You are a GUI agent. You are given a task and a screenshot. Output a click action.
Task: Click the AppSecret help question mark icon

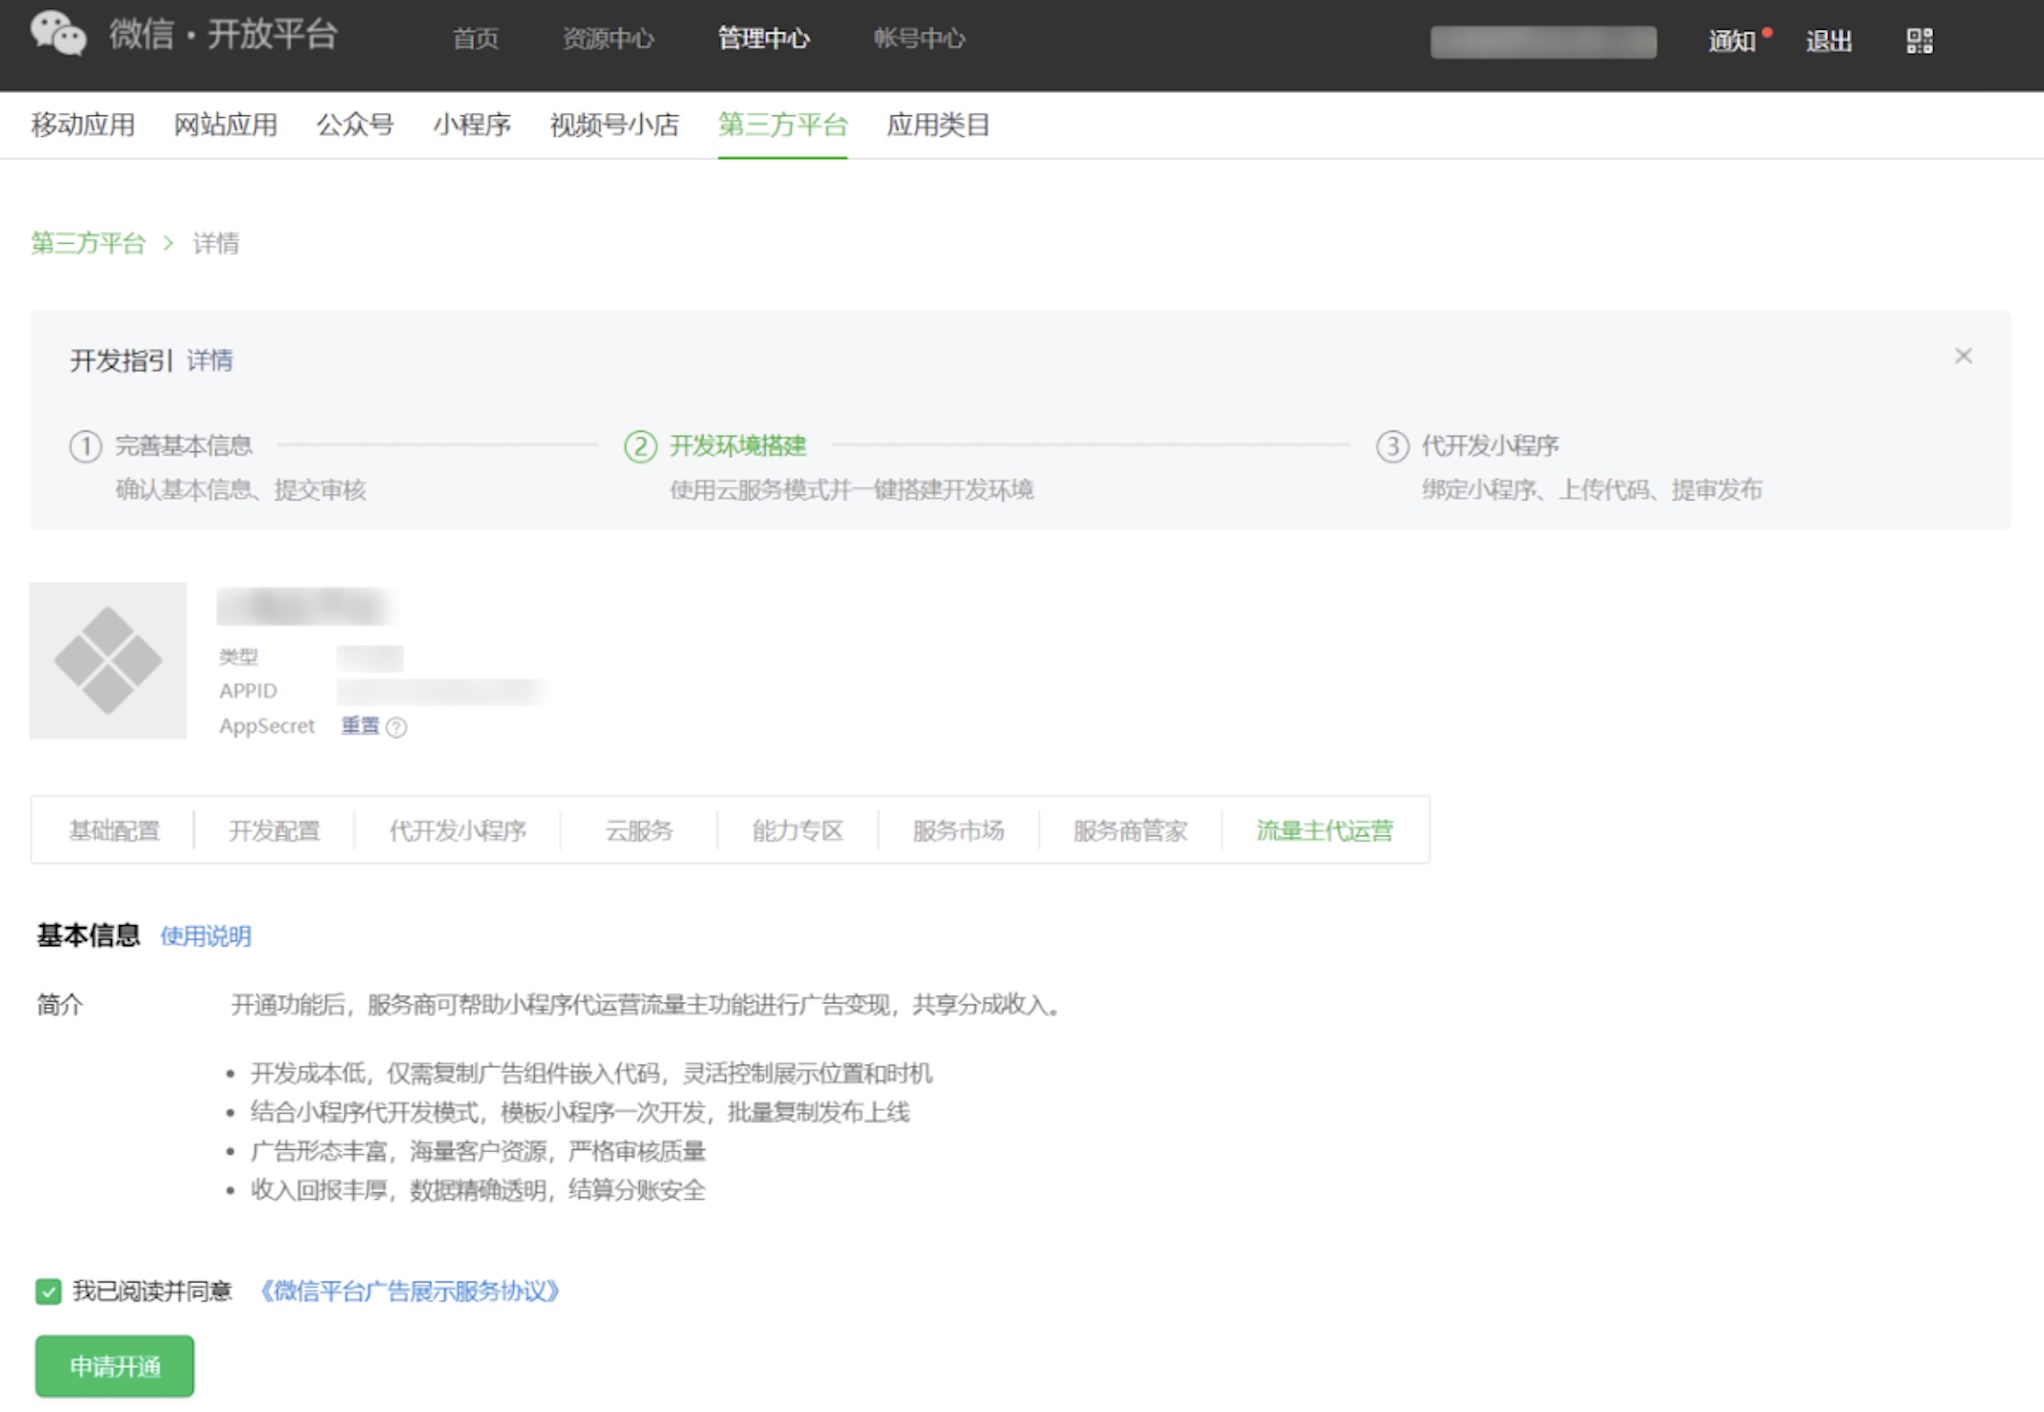coord(396,727)
